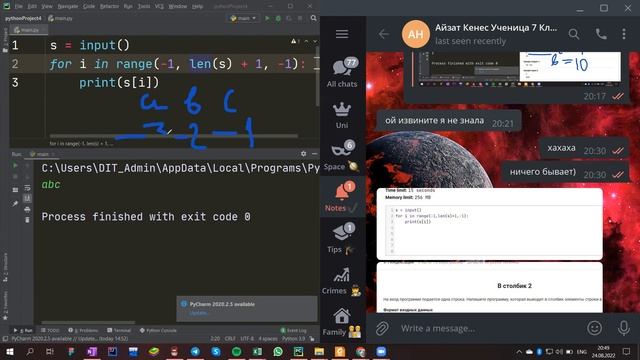Image resolution: width=640 pixels, height=360 pixels.
Task: Print console output with the printer icon
Action: [27, 209]
